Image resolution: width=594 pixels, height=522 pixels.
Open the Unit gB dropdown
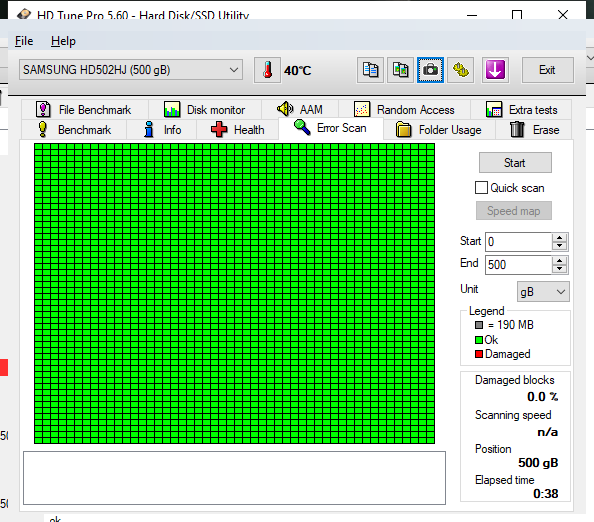(x=543, y=292)
